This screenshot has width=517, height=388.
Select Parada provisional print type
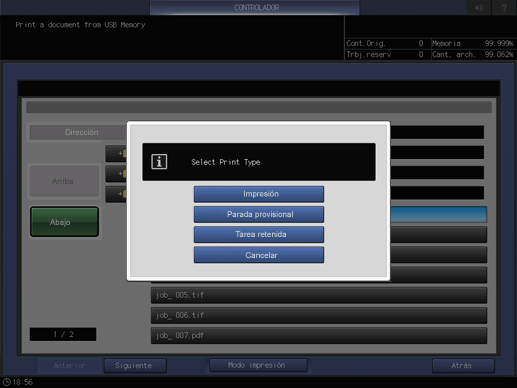(x=259, y=214)
